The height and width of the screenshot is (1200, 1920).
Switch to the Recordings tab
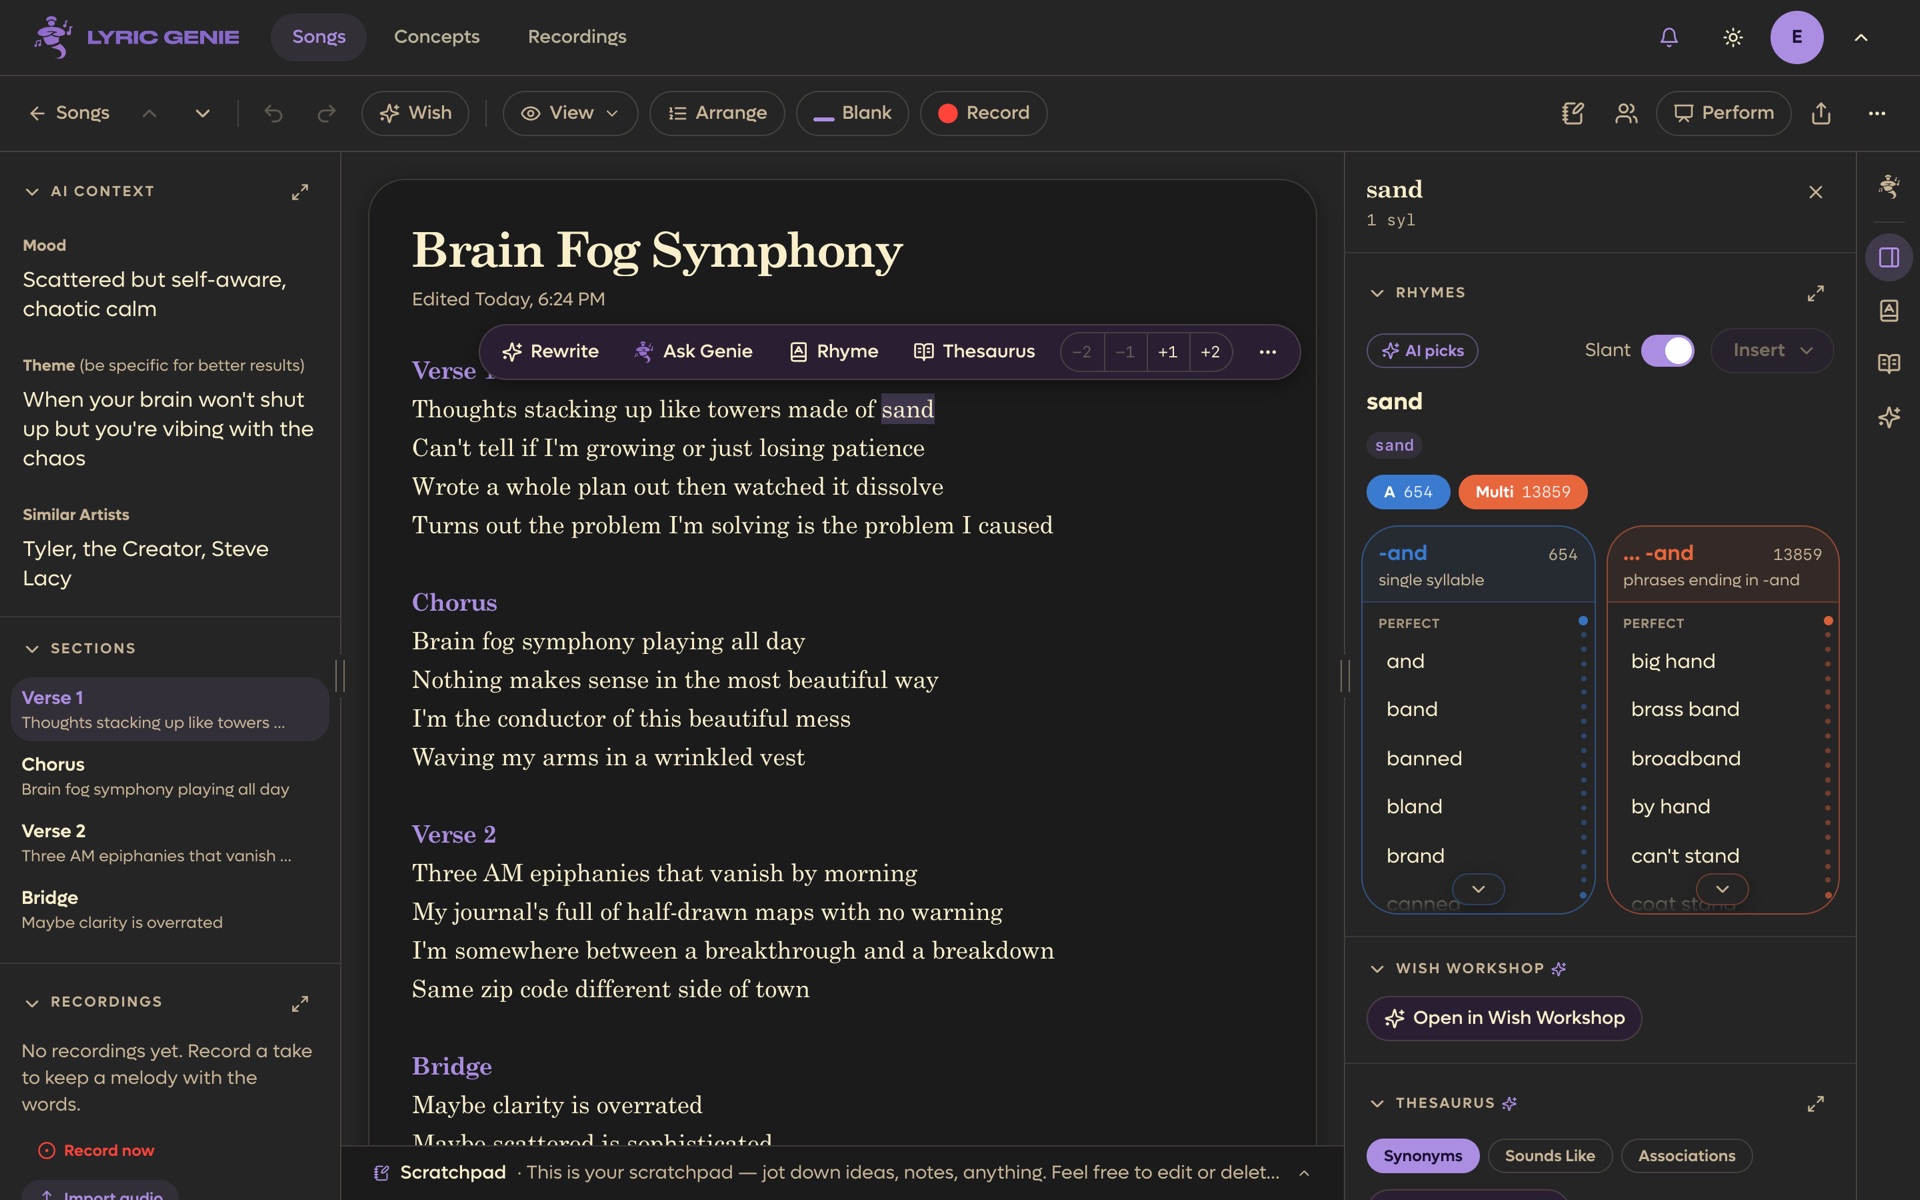577,37
